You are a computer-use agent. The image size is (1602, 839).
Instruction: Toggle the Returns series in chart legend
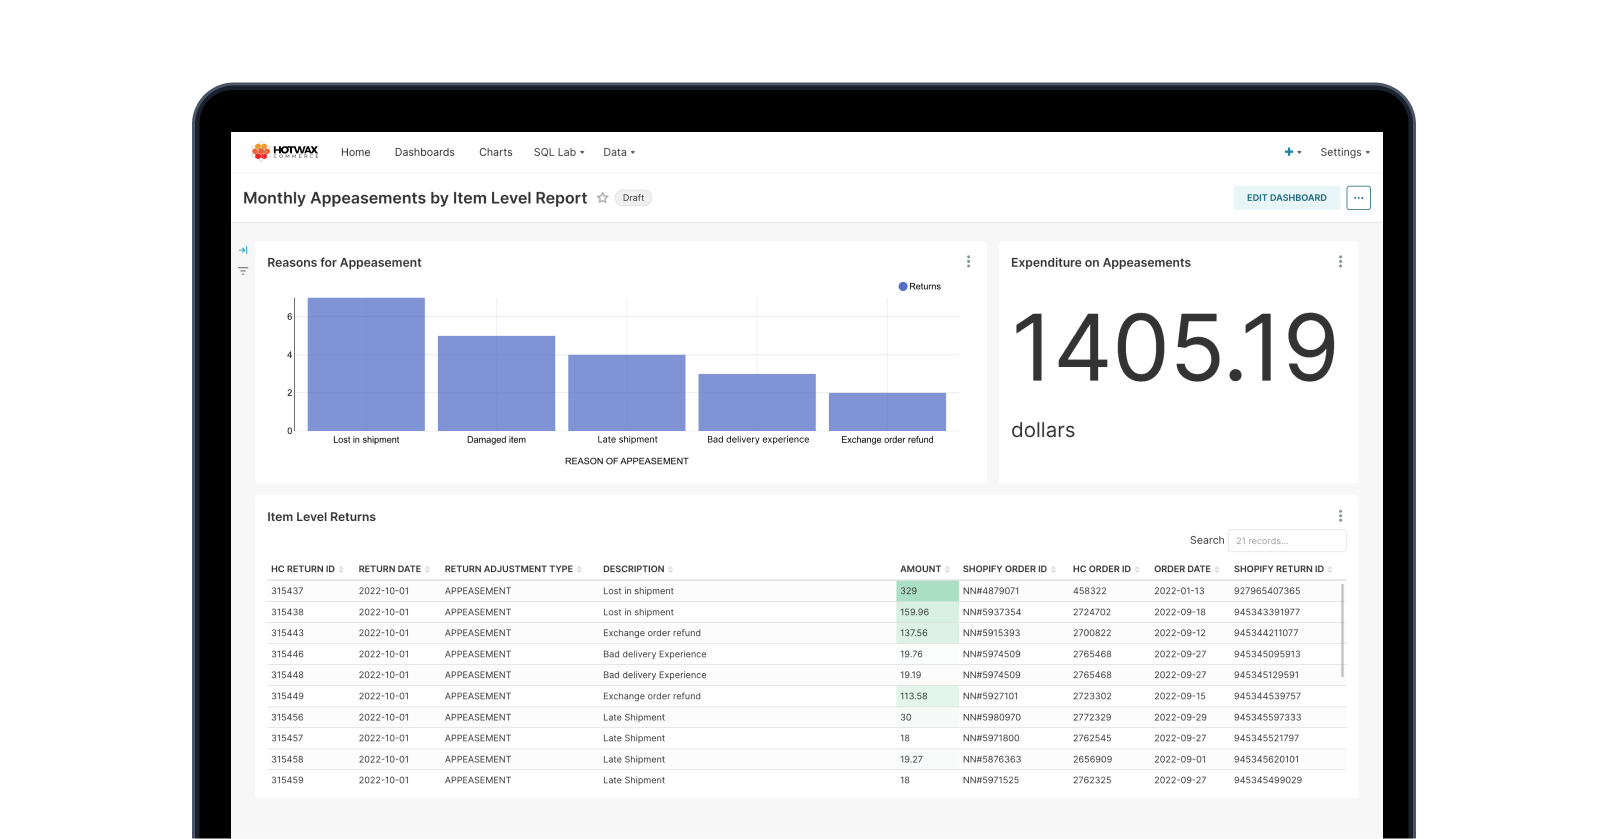tap(919, 287)
